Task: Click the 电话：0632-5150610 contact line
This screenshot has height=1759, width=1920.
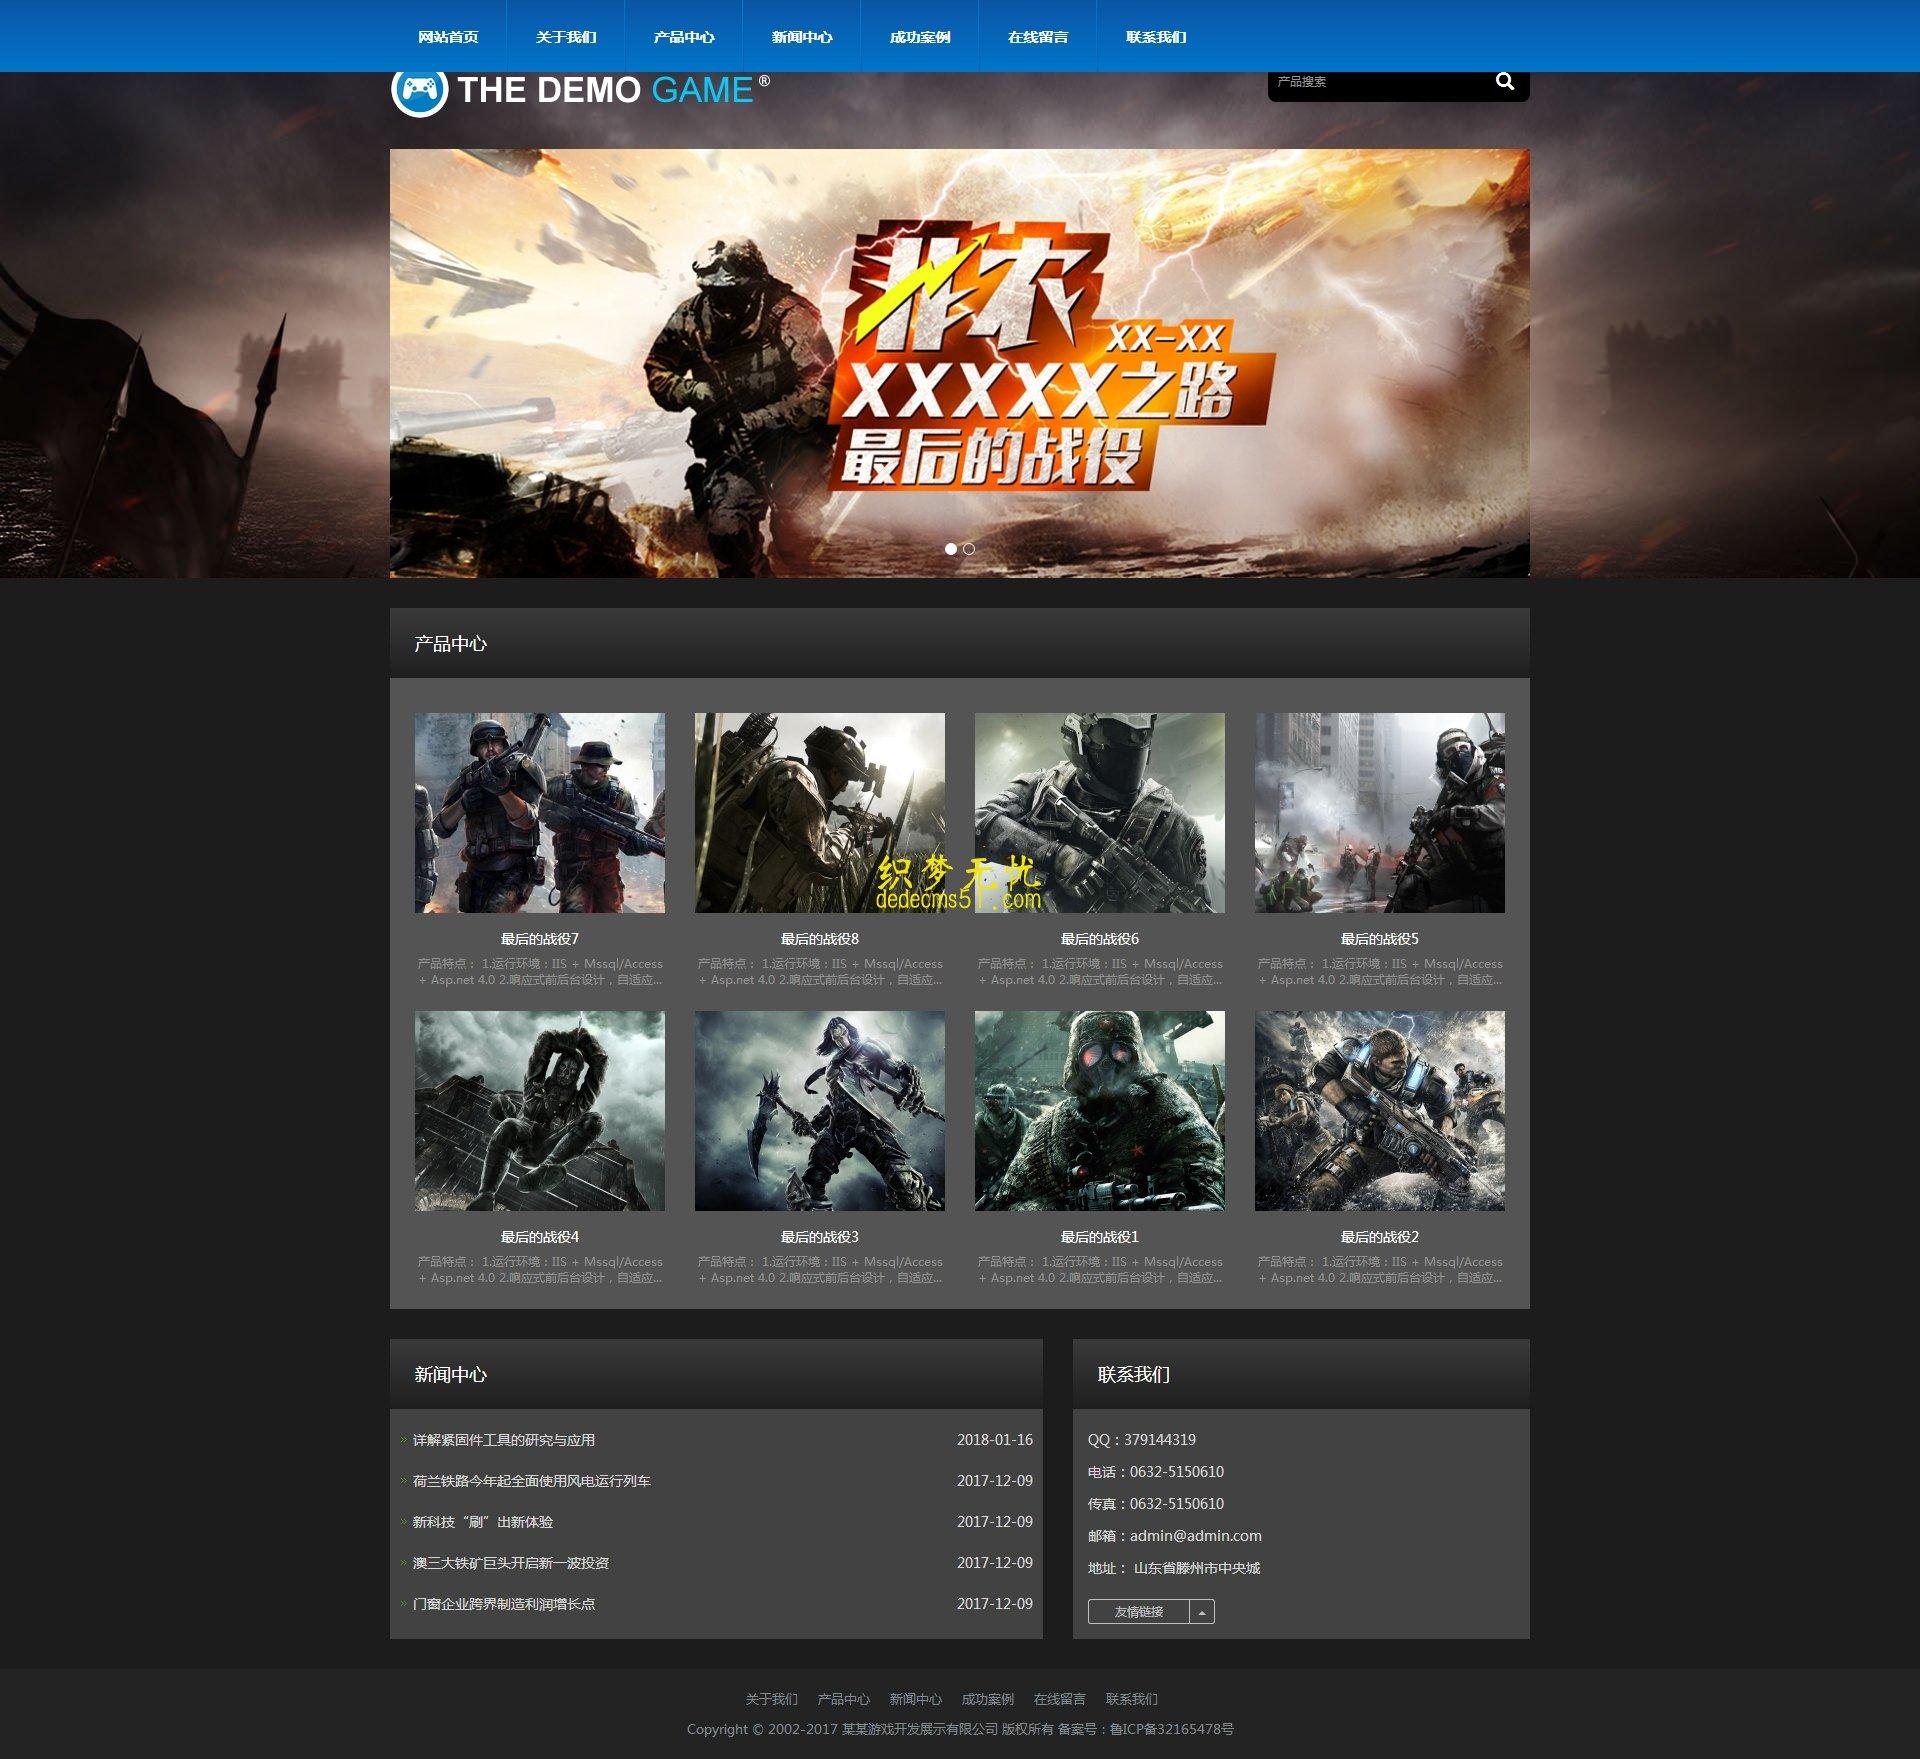Action: point(1156,1472)
